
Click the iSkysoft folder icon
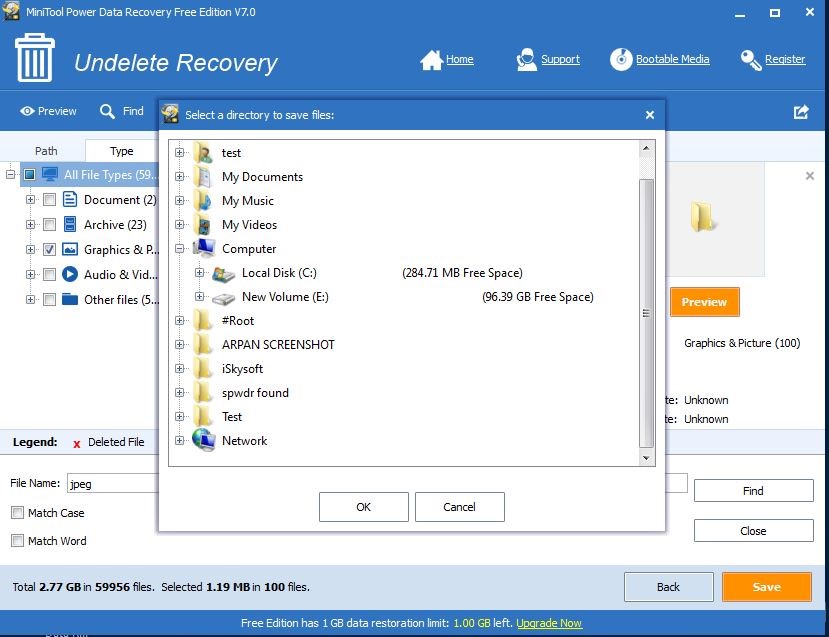coord(204,368)
